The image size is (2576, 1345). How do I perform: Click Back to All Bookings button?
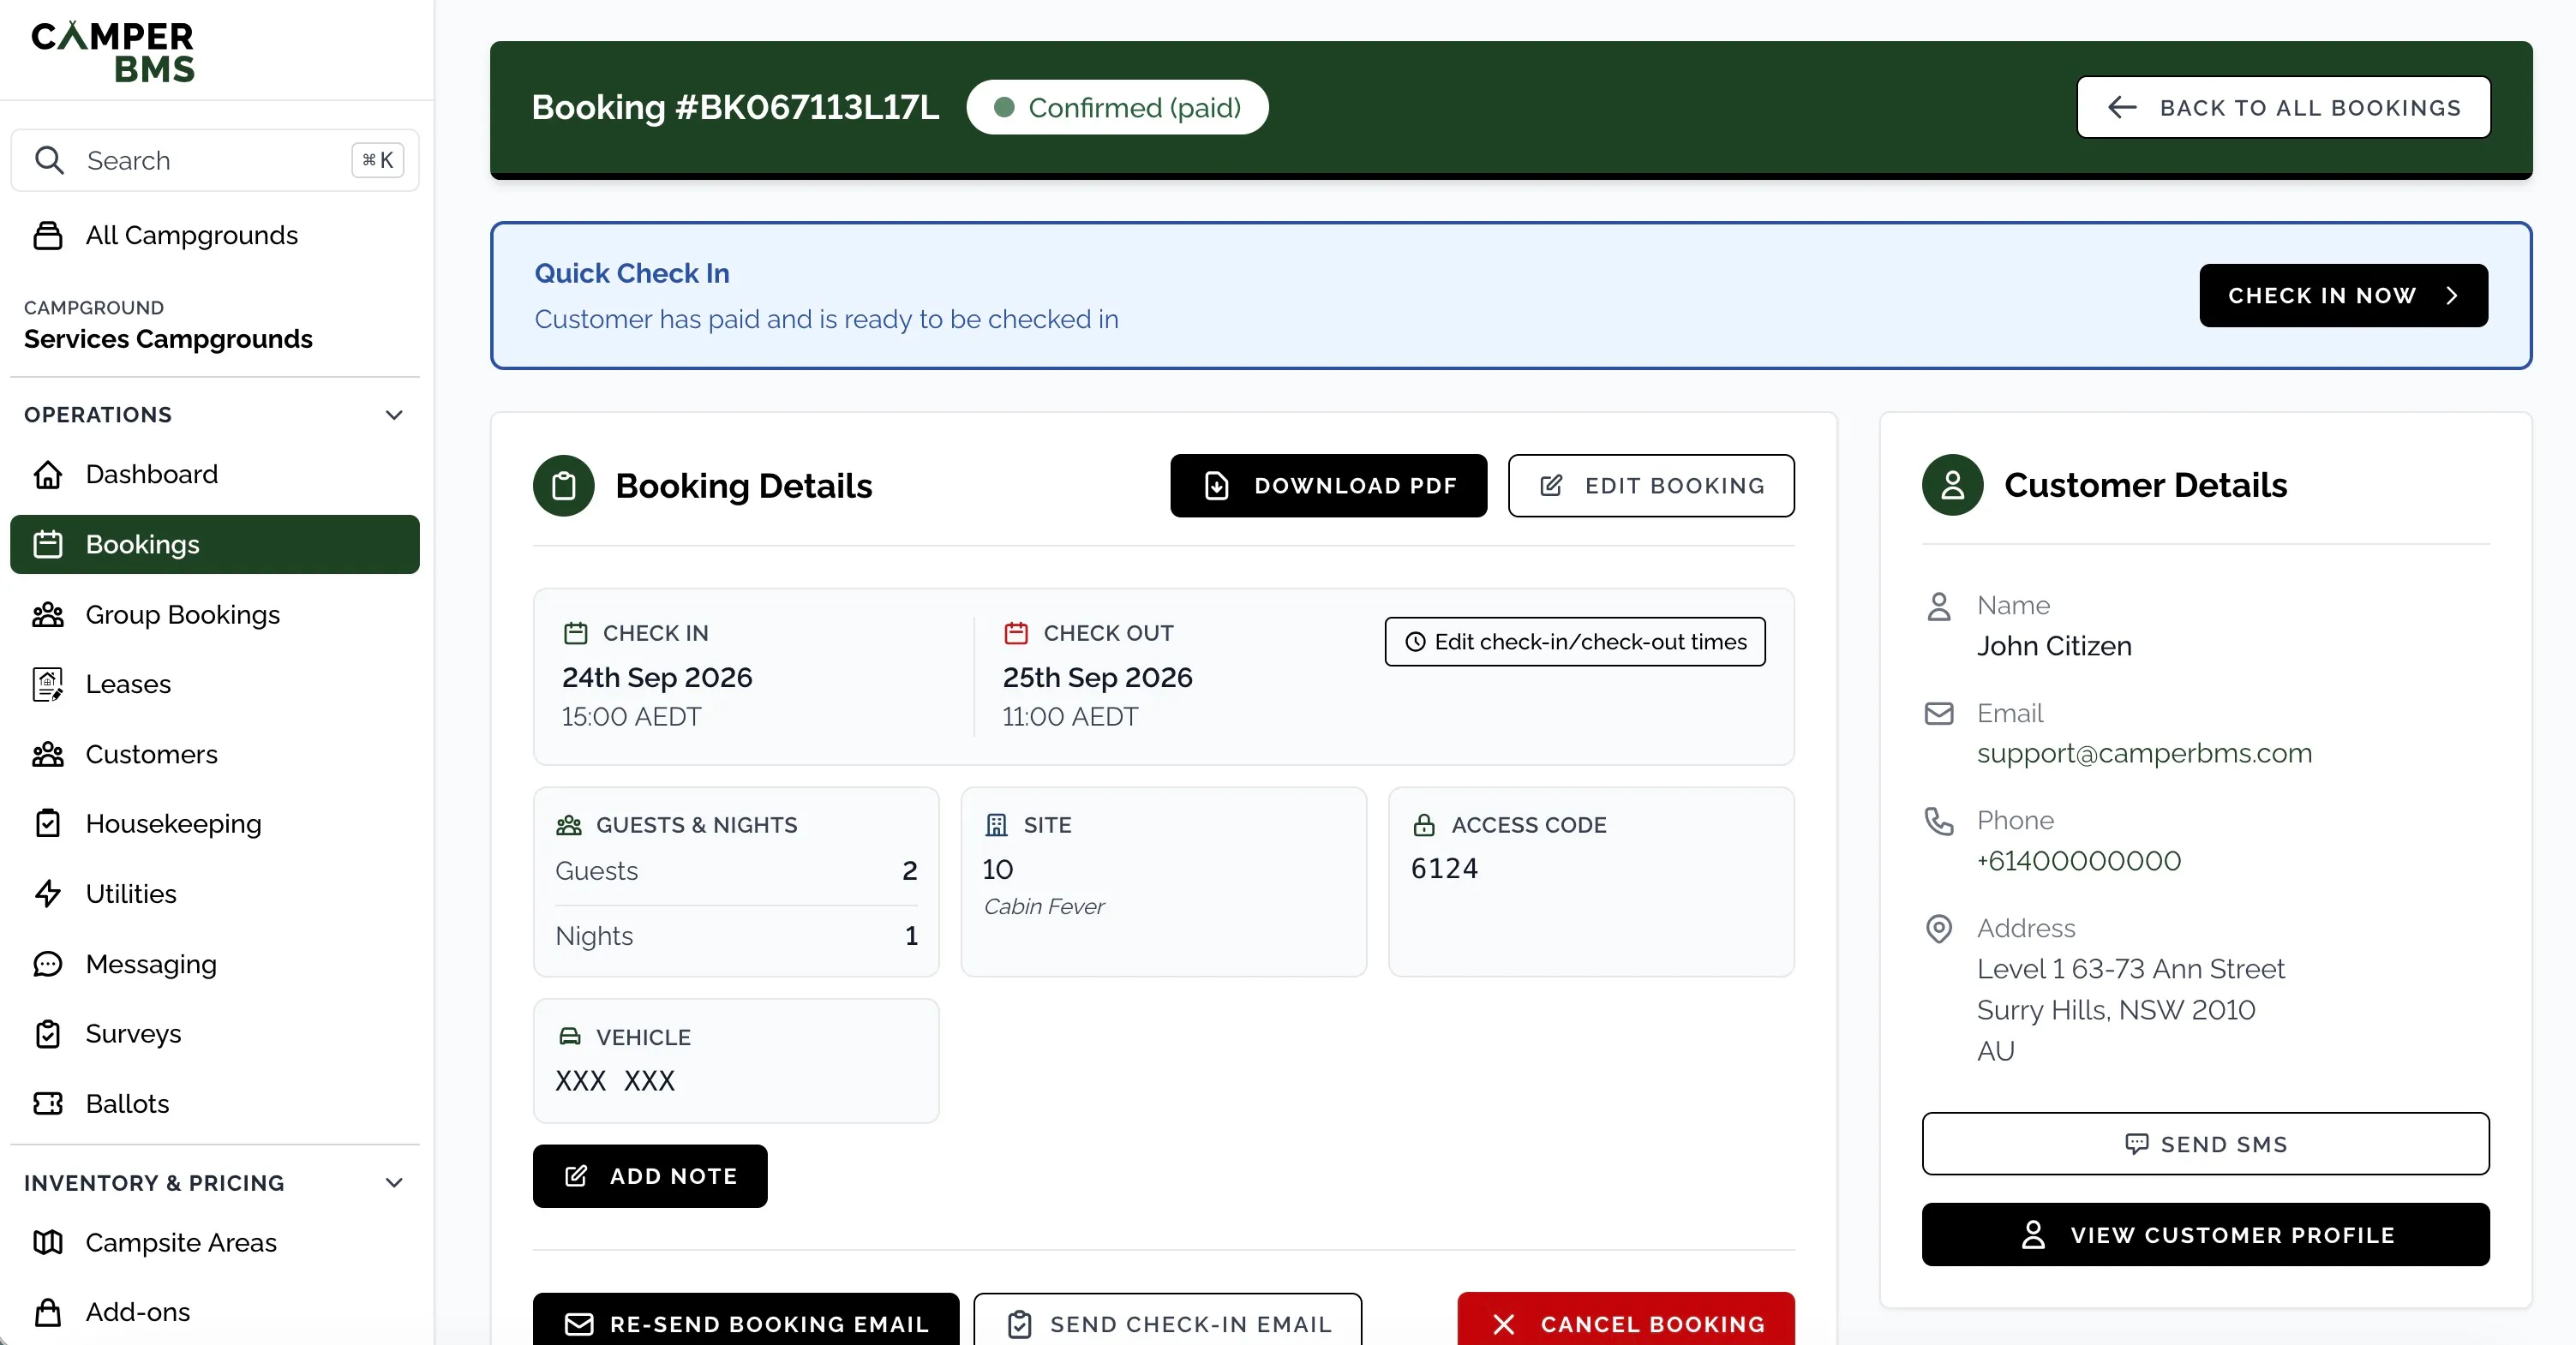[2284, 107]
